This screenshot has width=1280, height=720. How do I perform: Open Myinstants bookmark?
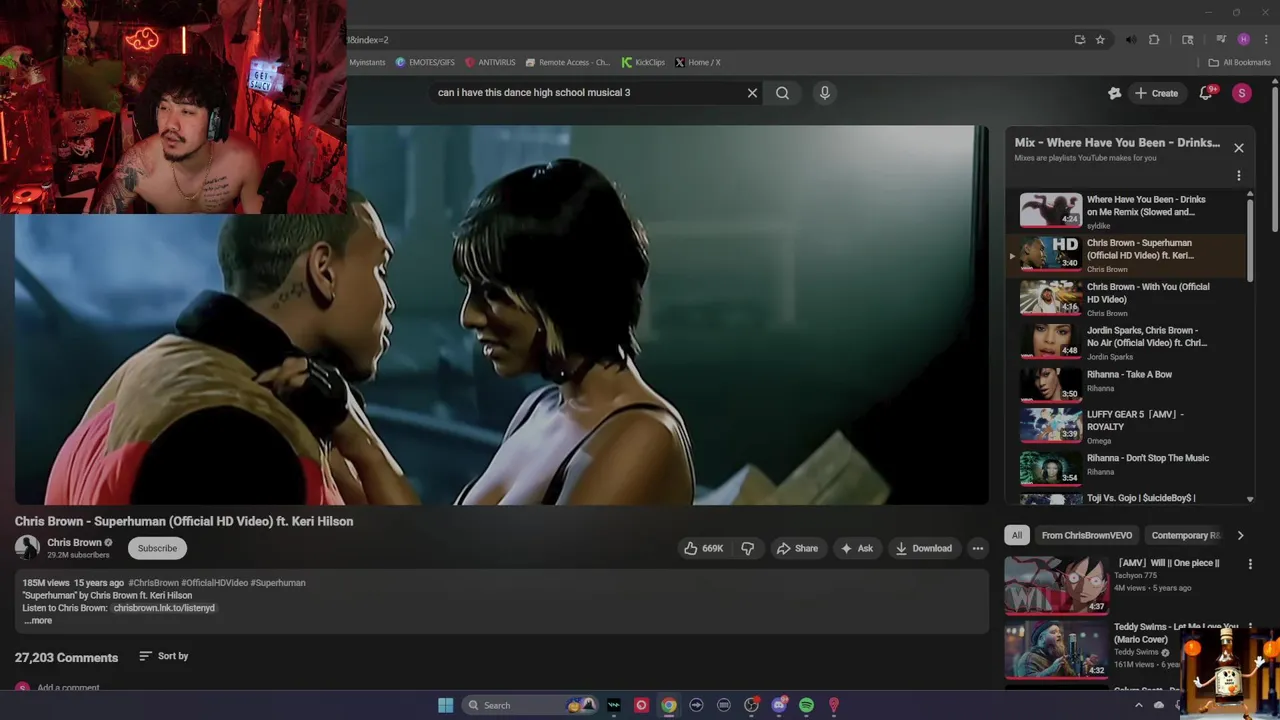click(x=367, y=62)
